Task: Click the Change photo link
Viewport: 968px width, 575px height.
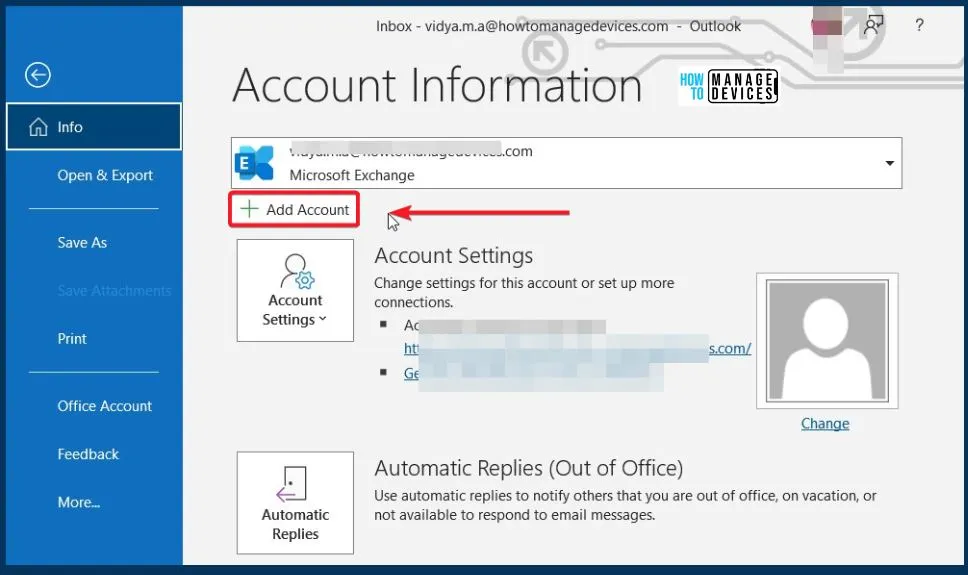Action: point(825,424)
